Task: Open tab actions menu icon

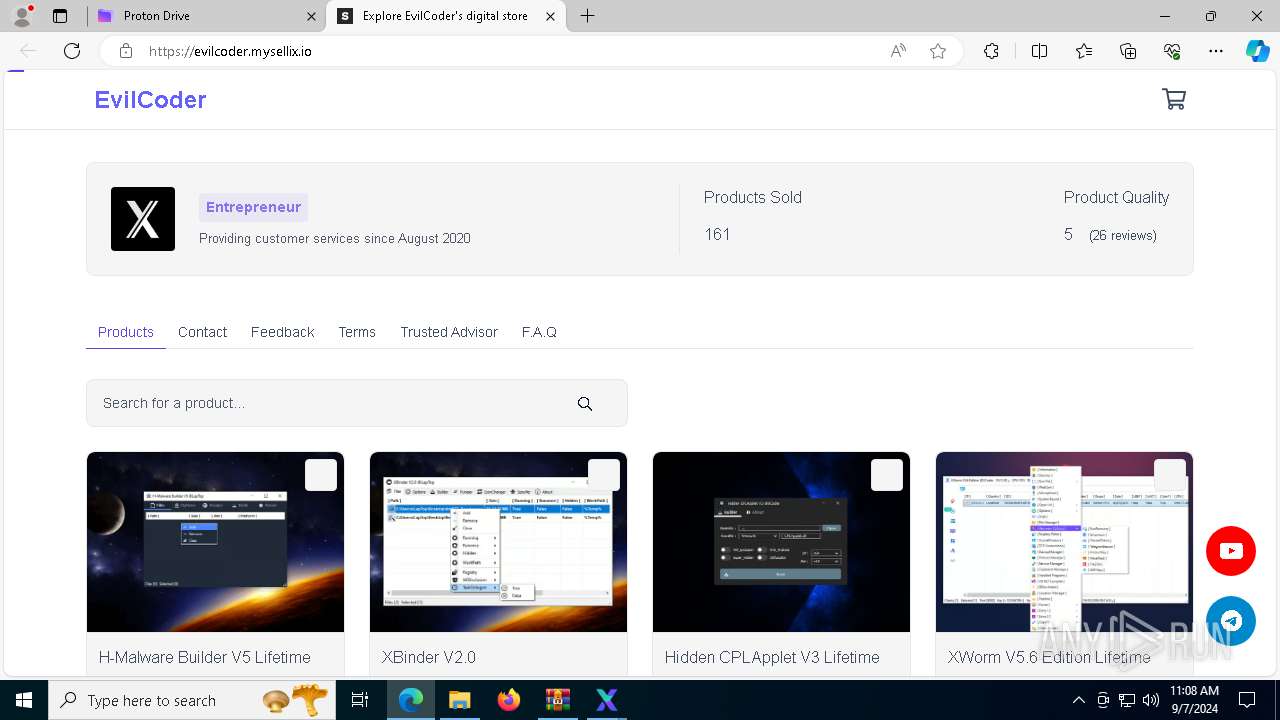Action: coord(60,16)
